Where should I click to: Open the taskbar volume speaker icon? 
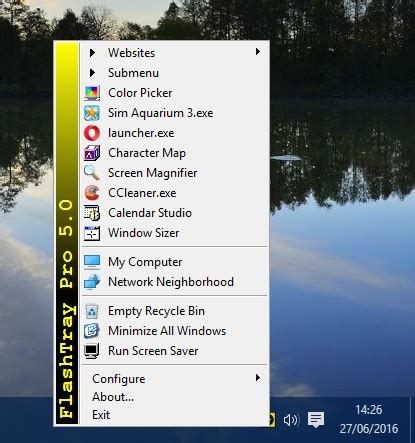tap(291, 420)
